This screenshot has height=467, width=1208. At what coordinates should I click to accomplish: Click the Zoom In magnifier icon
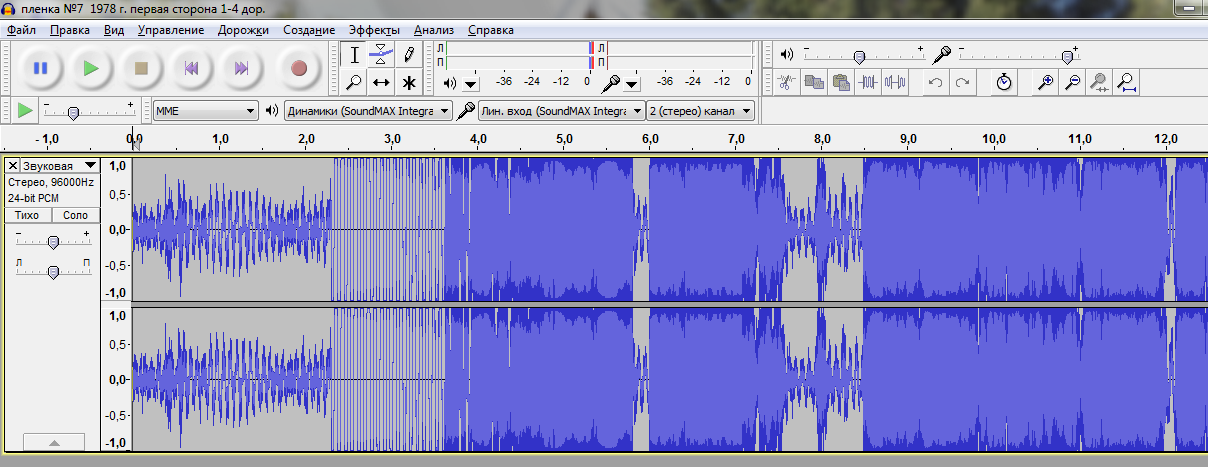(x=1045, y=82)
